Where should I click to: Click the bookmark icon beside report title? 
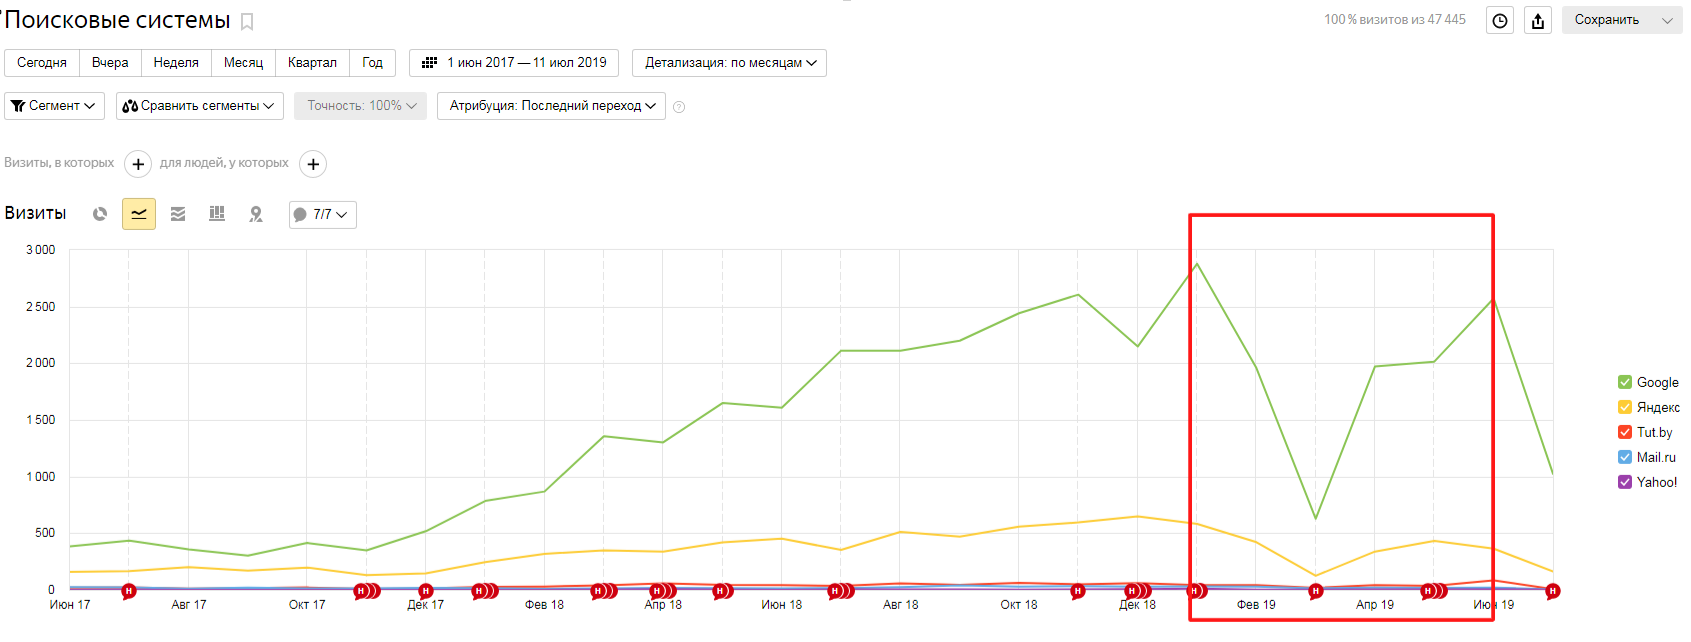[247, 22]
